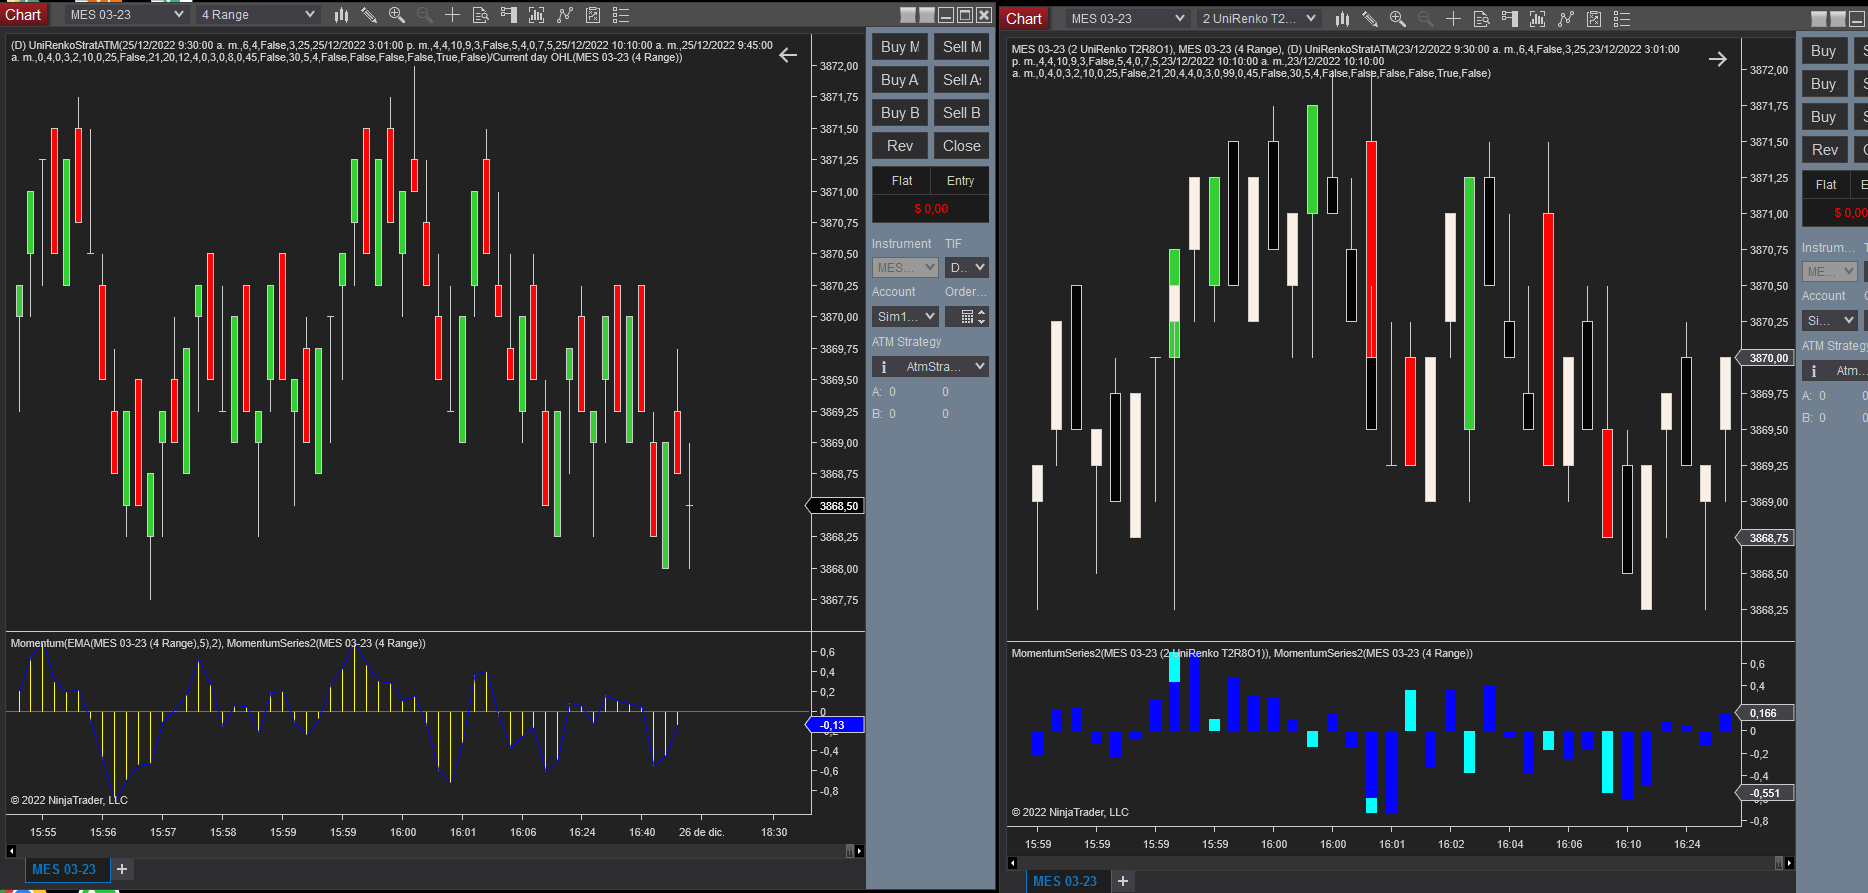Expand the 4 Range interval dropdown

[258, 15]
